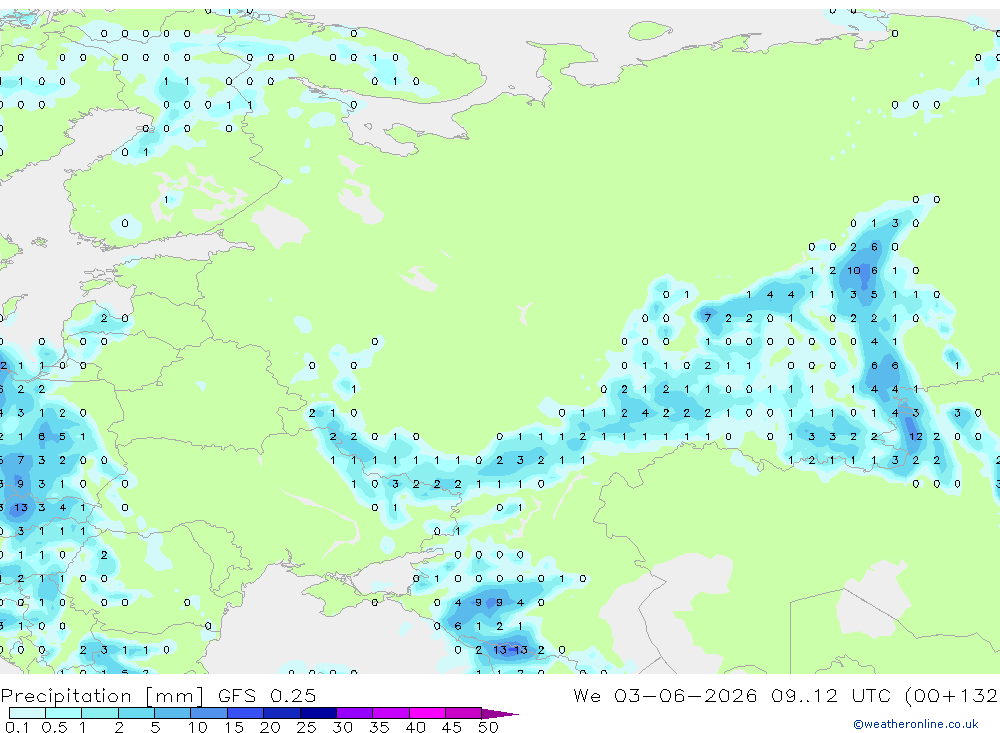Click the 0.5–1 mm legend color swatch
This screenshot has width=1000, height=733.
pos(64,713)
